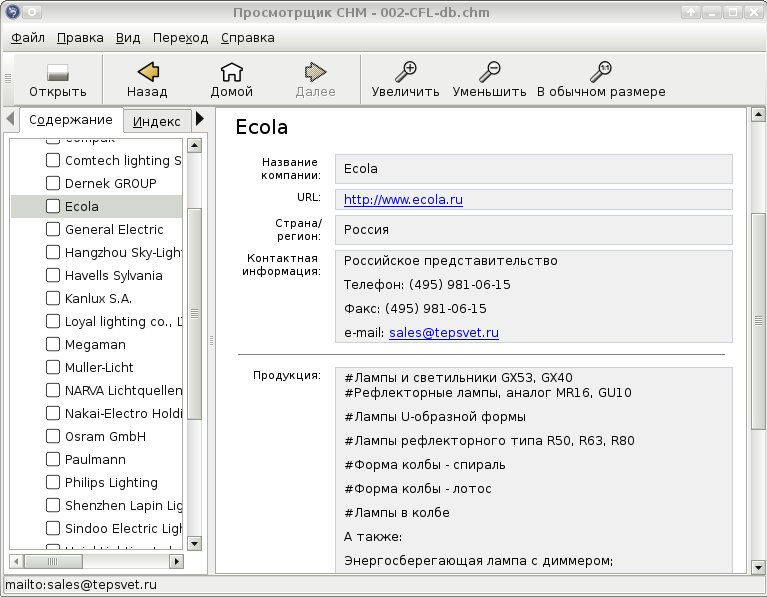Viewport: 767px width, 597px height.
Task: Open the http://www.ecola.ru link
Action: tap(403, 200)
